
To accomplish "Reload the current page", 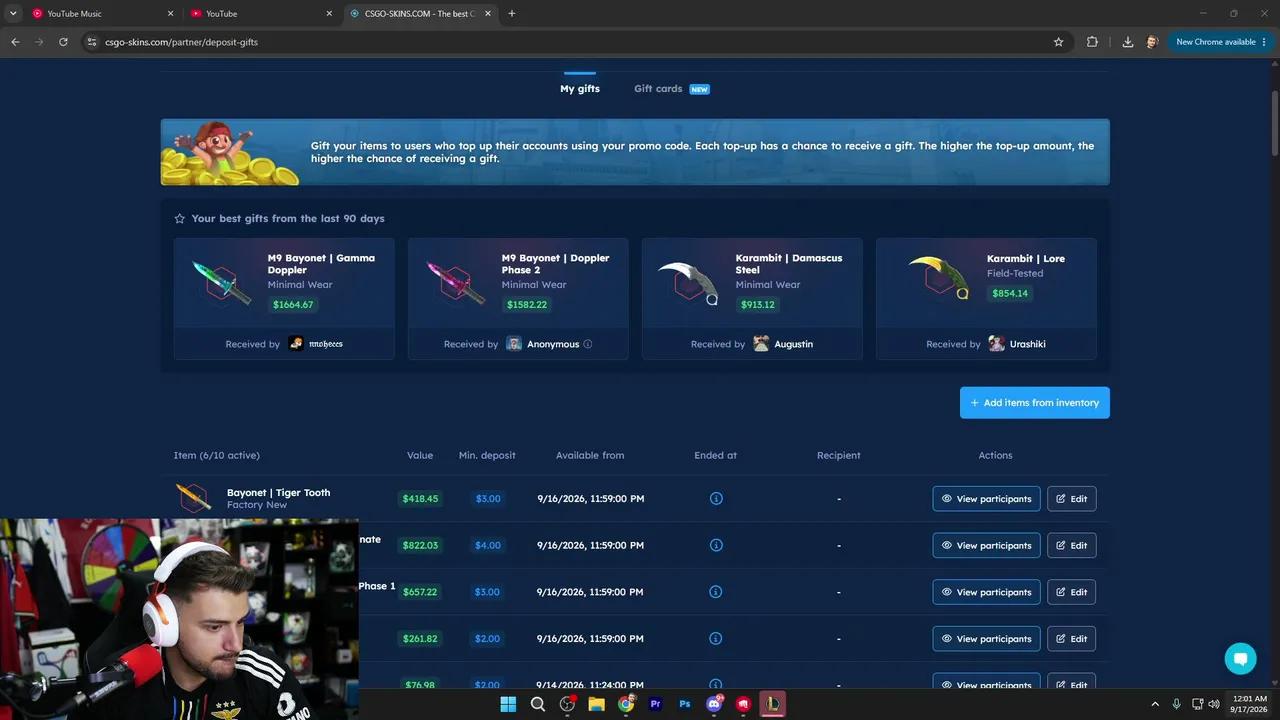I will (x=63, y=42).
